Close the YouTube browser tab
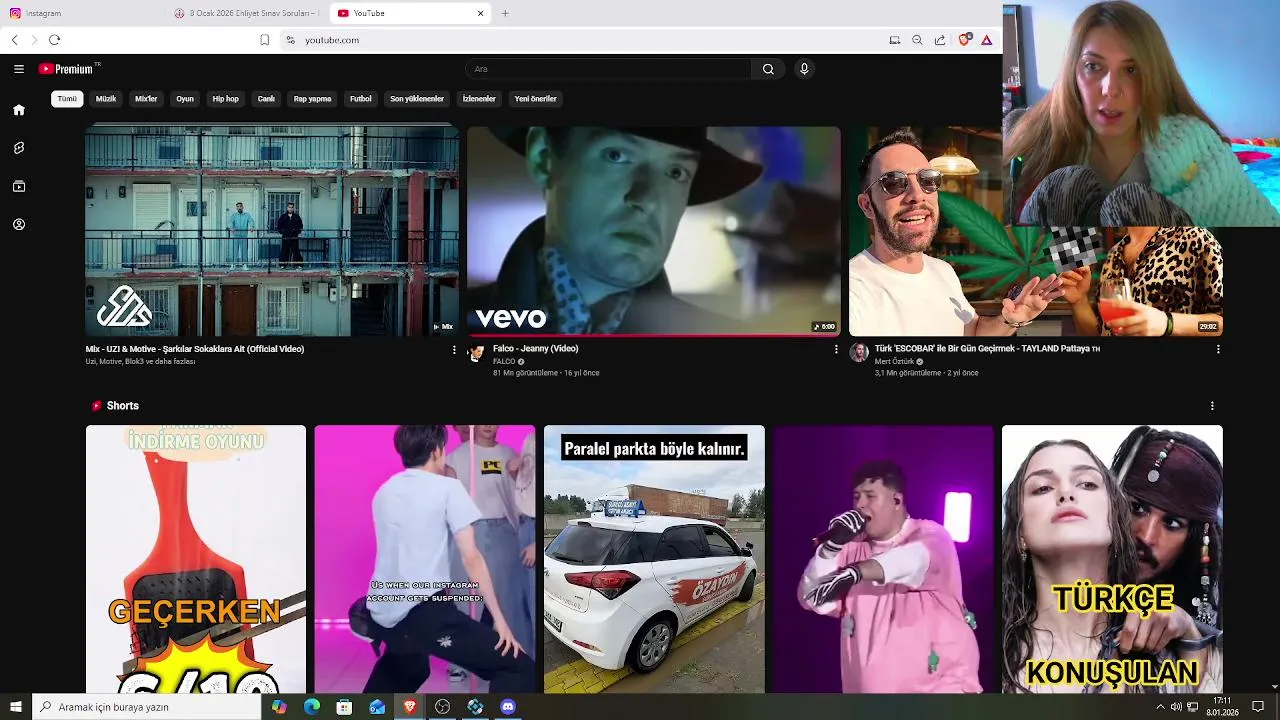 pos(481,13)
